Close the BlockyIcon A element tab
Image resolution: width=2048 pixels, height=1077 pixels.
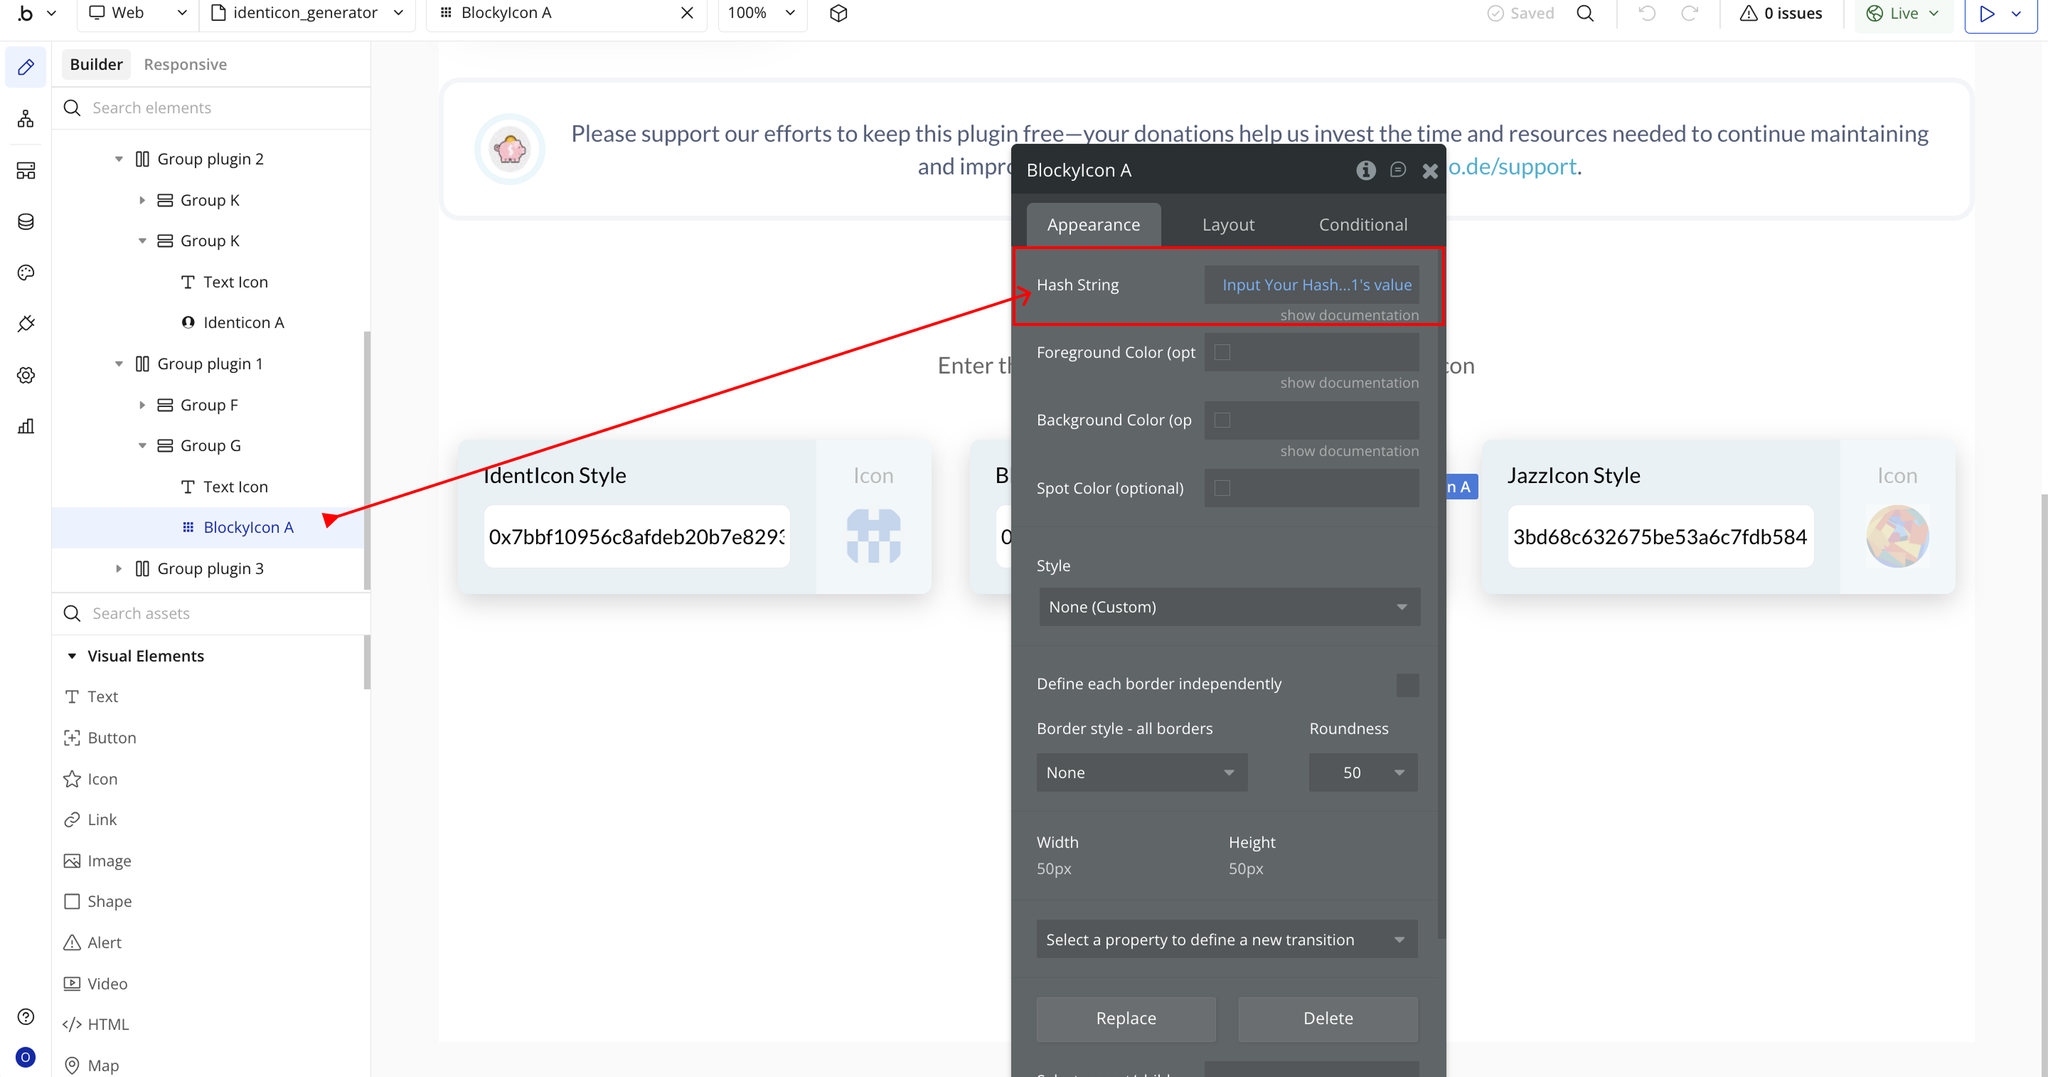(x=687, y=13)
